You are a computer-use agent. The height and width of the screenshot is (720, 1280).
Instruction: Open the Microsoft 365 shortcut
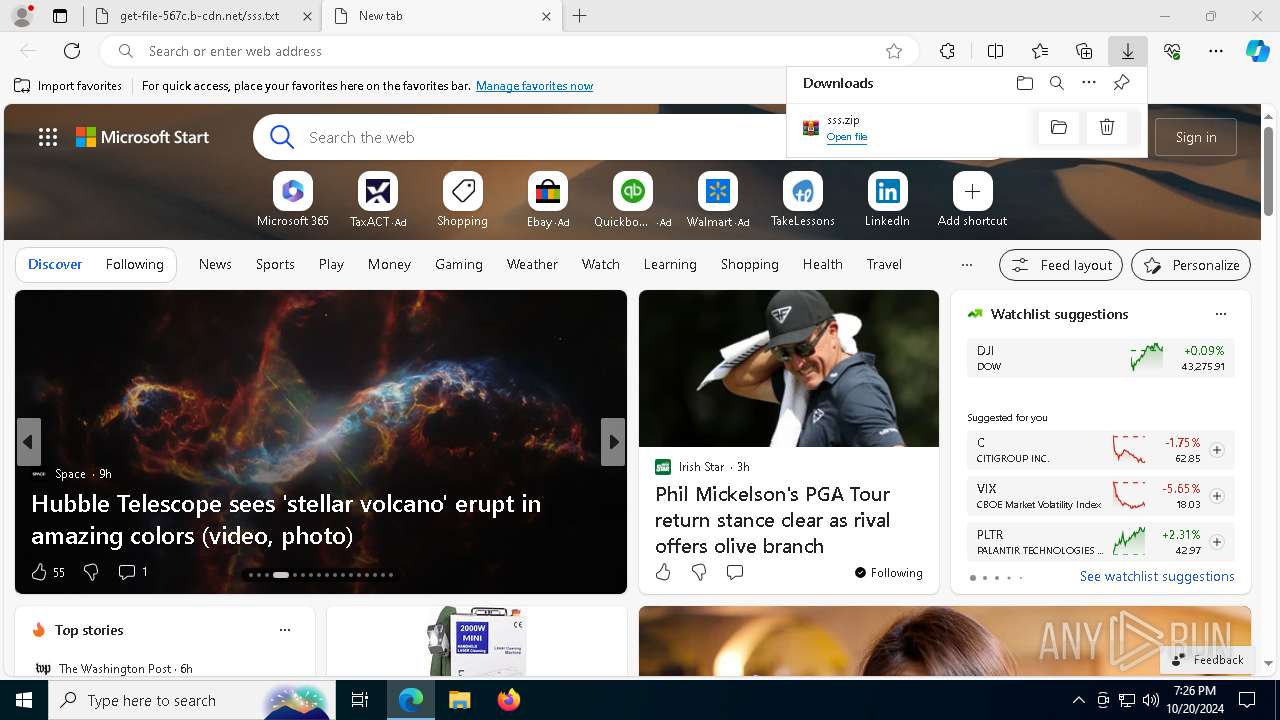(293, 200)
